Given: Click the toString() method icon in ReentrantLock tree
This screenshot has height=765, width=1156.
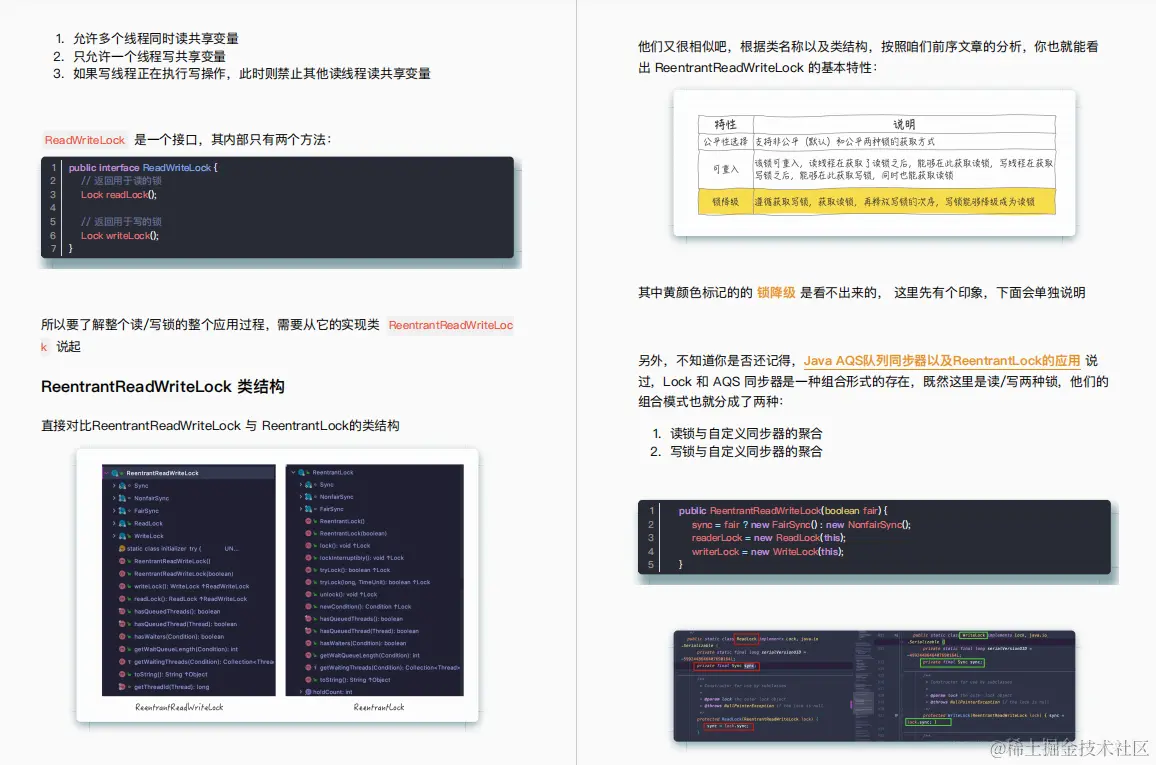Looking at the screenshot, I should [x=307, y=680].
